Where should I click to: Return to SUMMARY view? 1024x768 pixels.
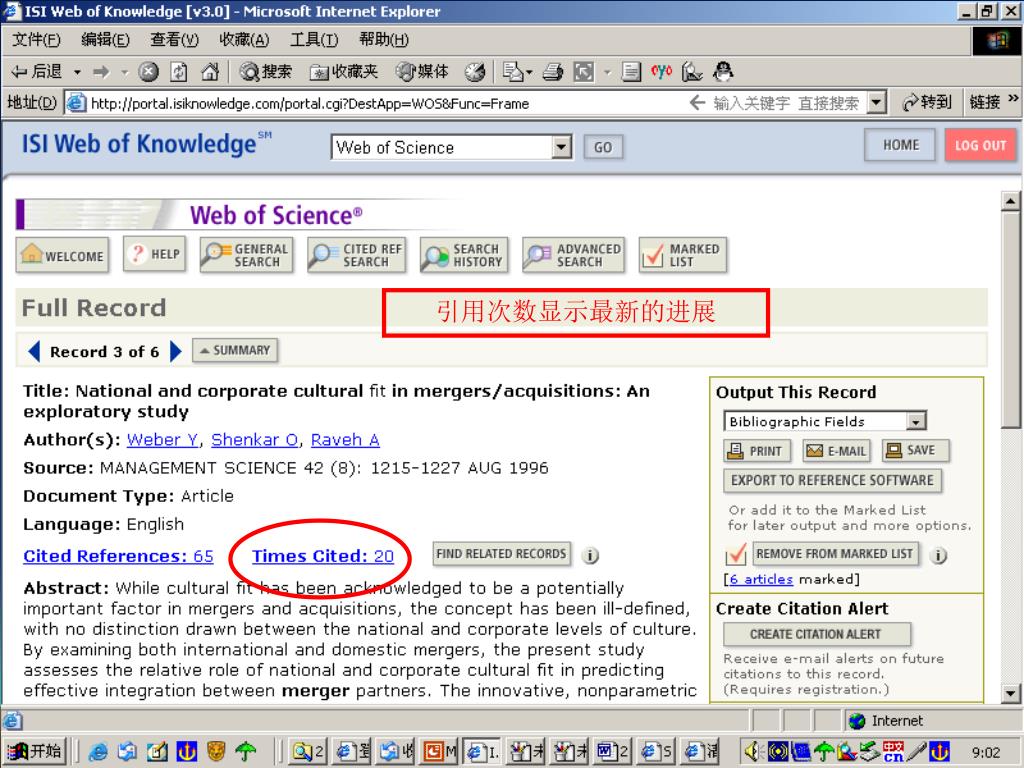(x=235, y=351)
